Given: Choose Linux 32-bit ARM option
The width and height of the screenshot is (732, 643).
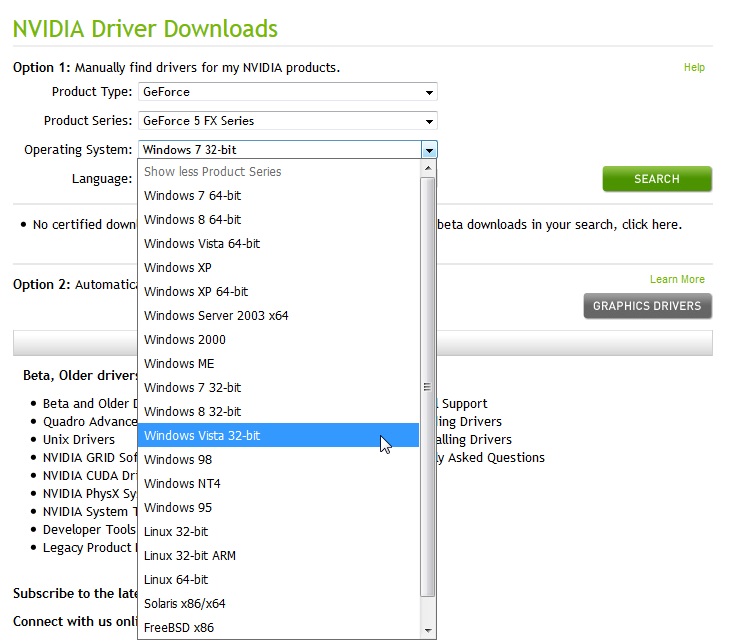Looking at the screenshot, I should pos(279,556).
